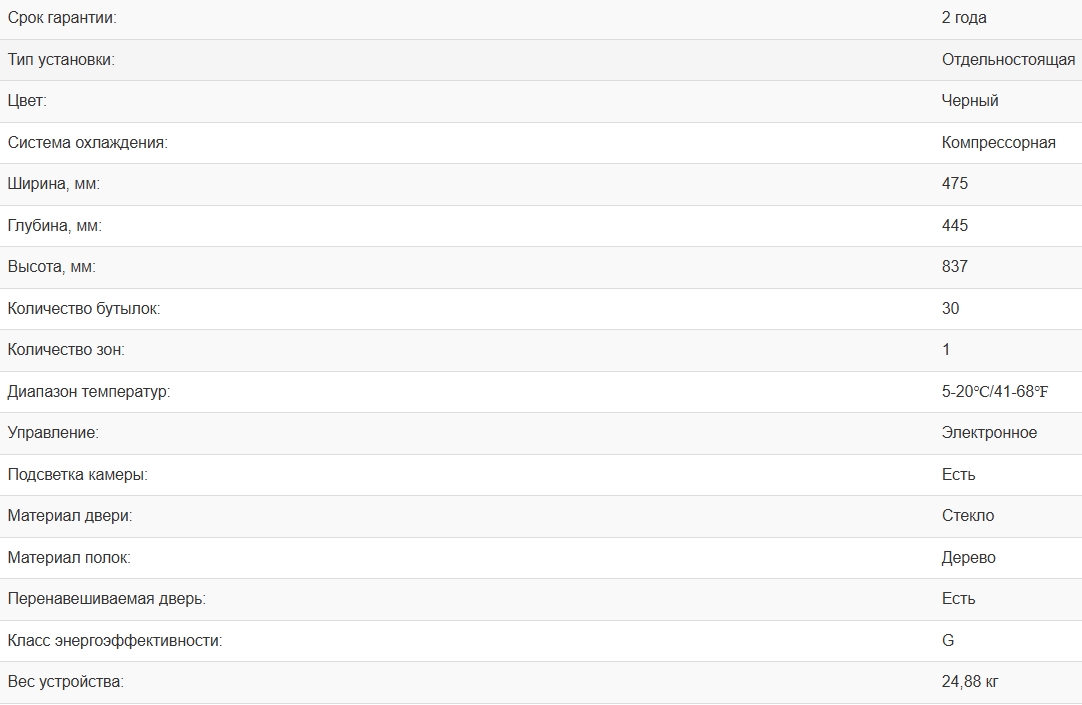Click the "Срок гарантии:" label

61,18
